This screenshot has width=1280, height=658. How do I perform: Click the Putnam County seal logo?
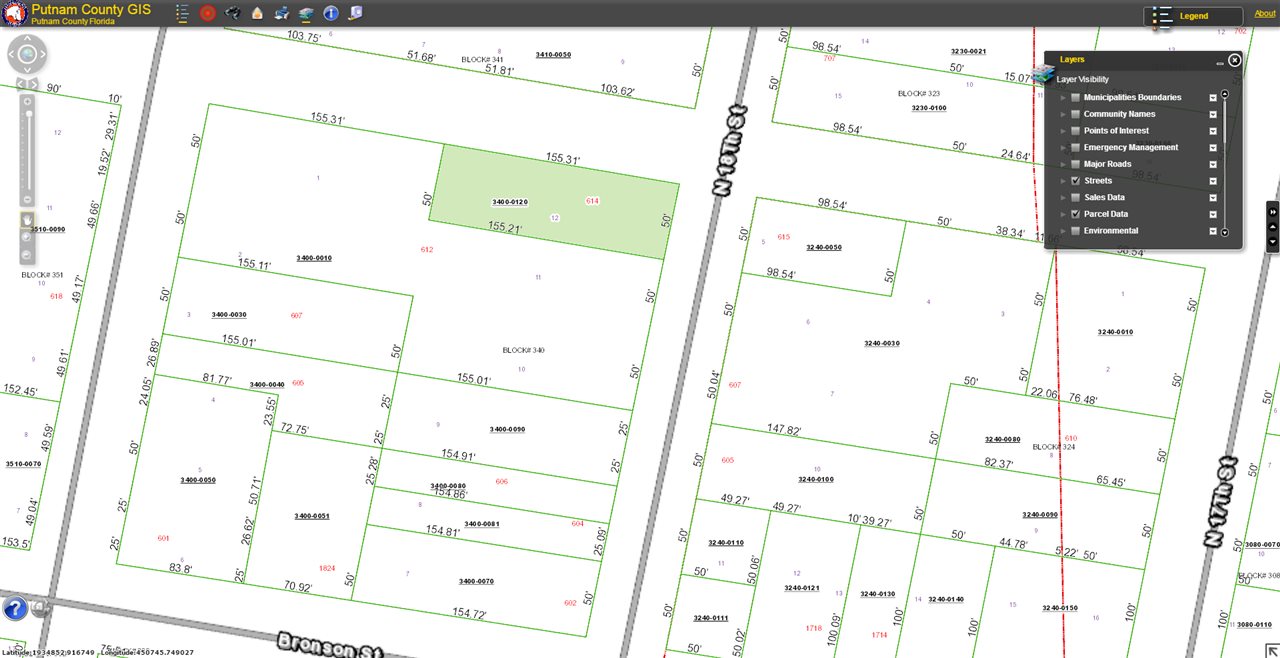tap(14, 13)
